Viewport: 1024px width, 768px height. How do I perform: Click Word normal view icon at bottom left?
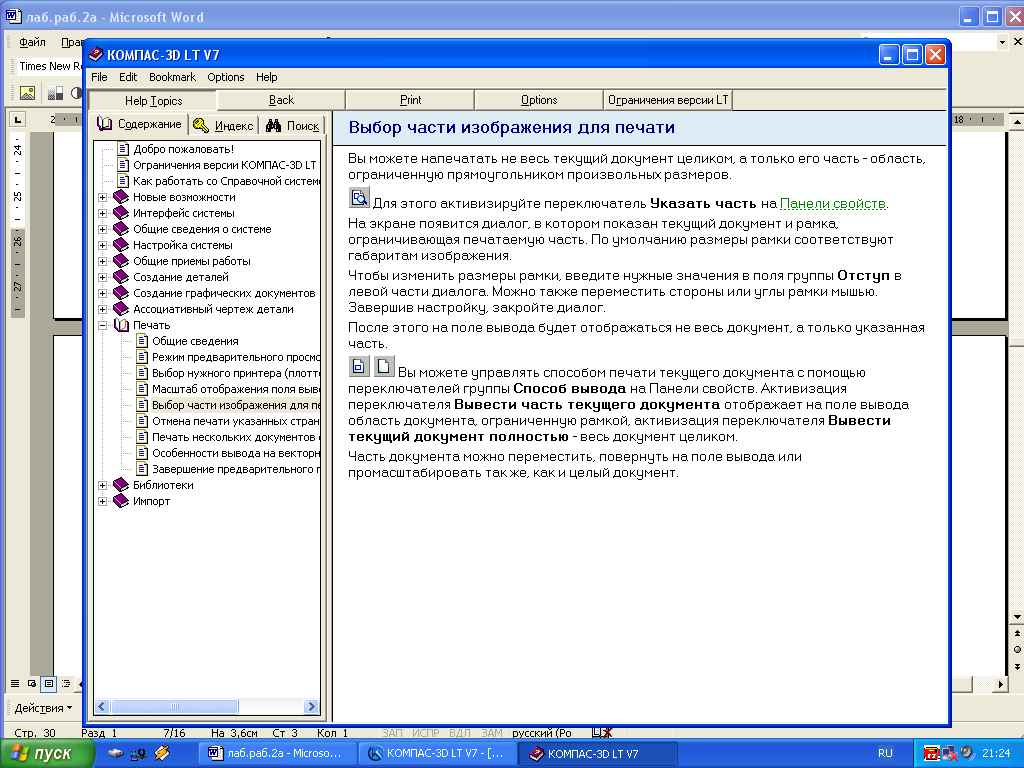14,684
